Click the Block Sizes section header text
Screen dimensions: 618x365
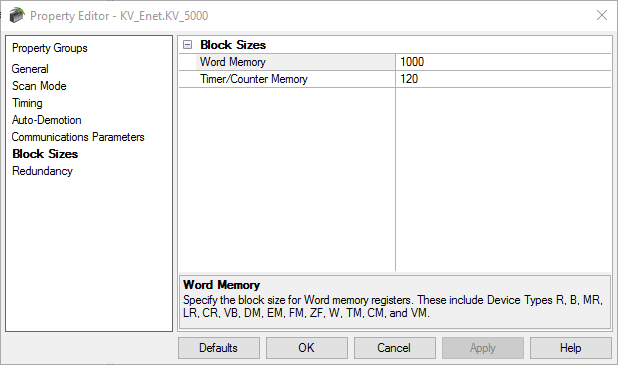233,45
